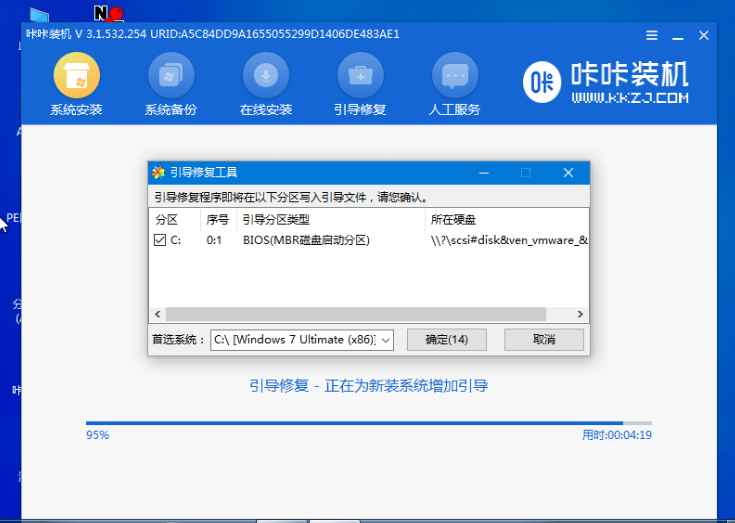
Task: Click the 所在硬盘 column header
Action: click(x=507, y=220)
